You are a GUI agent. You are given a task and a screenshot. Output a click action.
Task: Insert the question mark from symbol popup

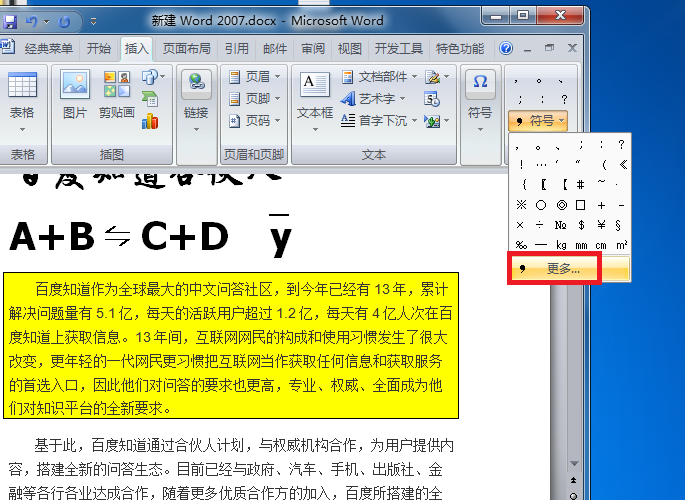[x=621, y=145]
